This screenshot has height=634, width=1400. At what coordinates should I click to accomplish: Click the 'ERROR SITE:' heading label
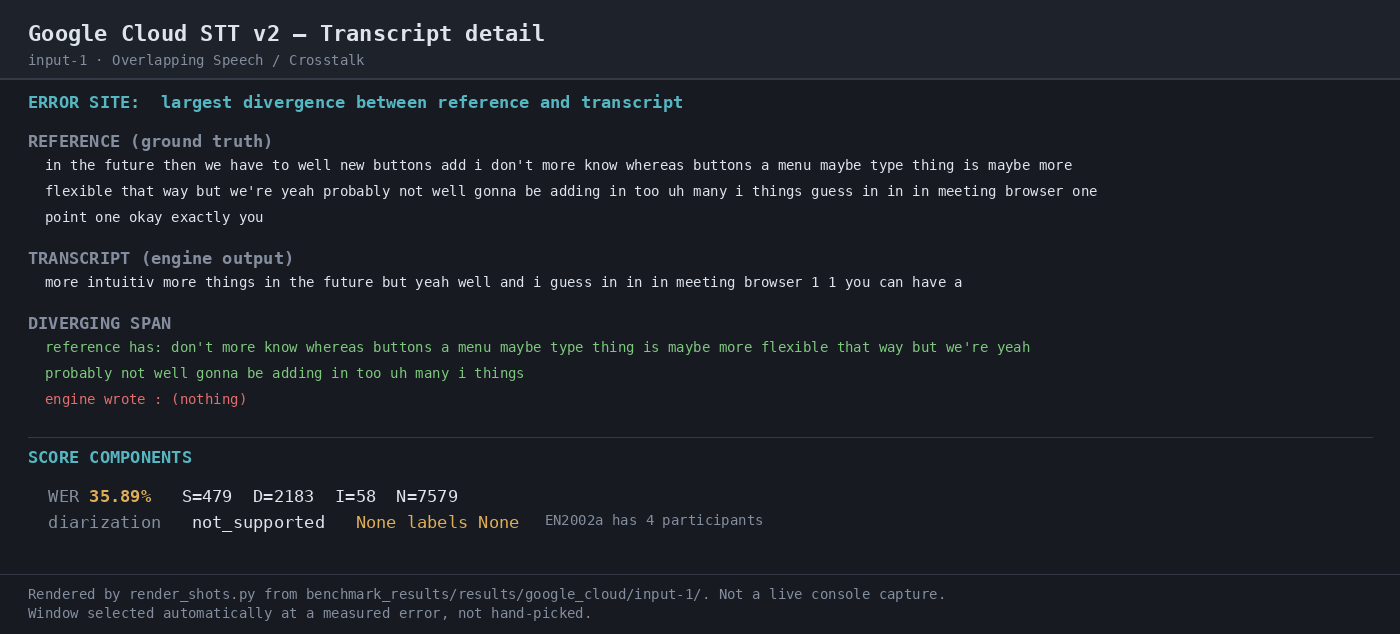pos(84,103)
